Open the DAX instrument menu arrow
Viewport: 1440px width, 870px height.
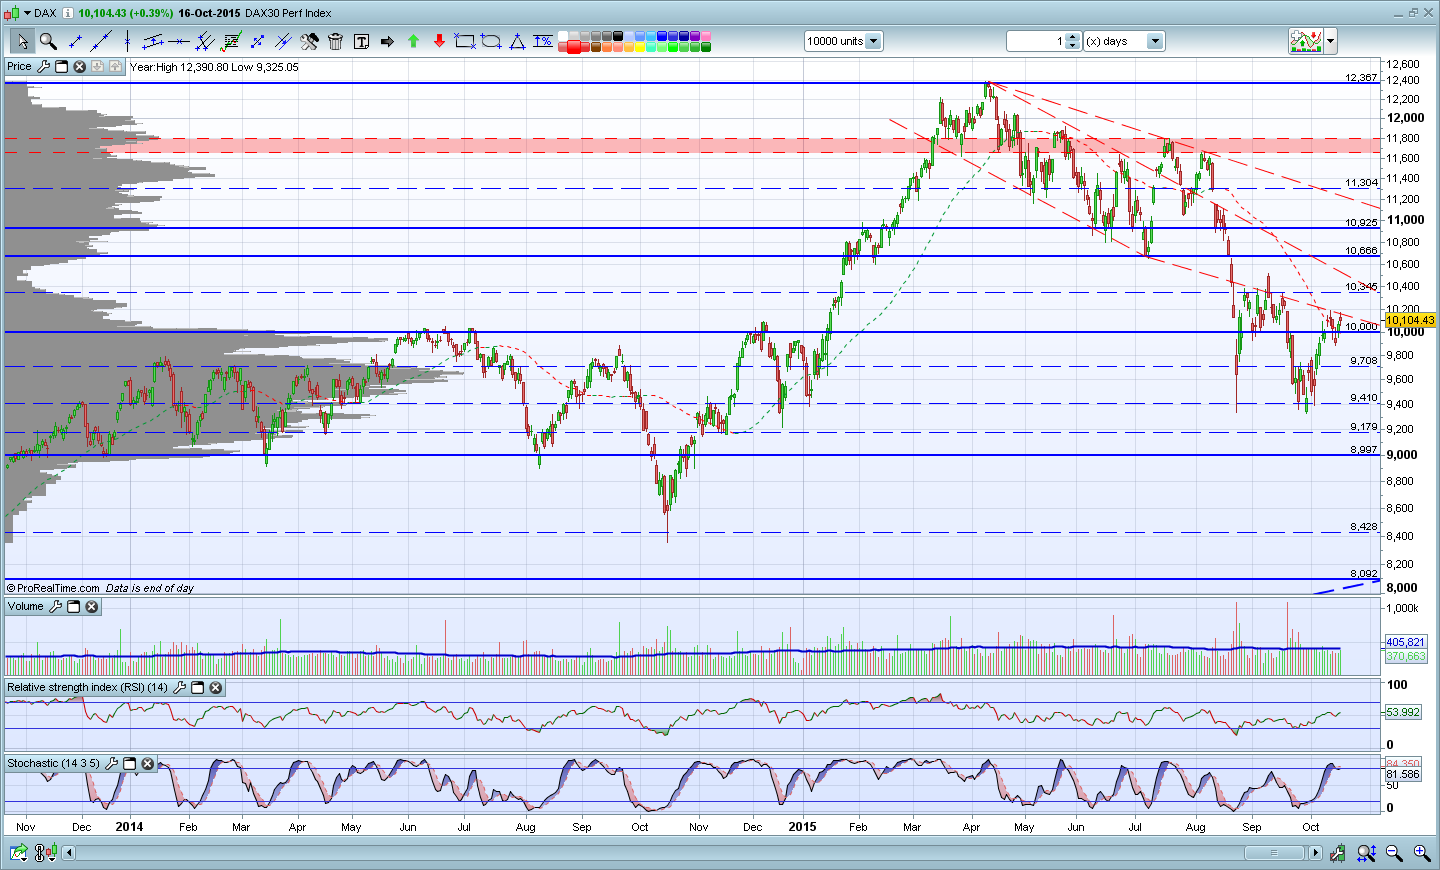pos(26,14)
